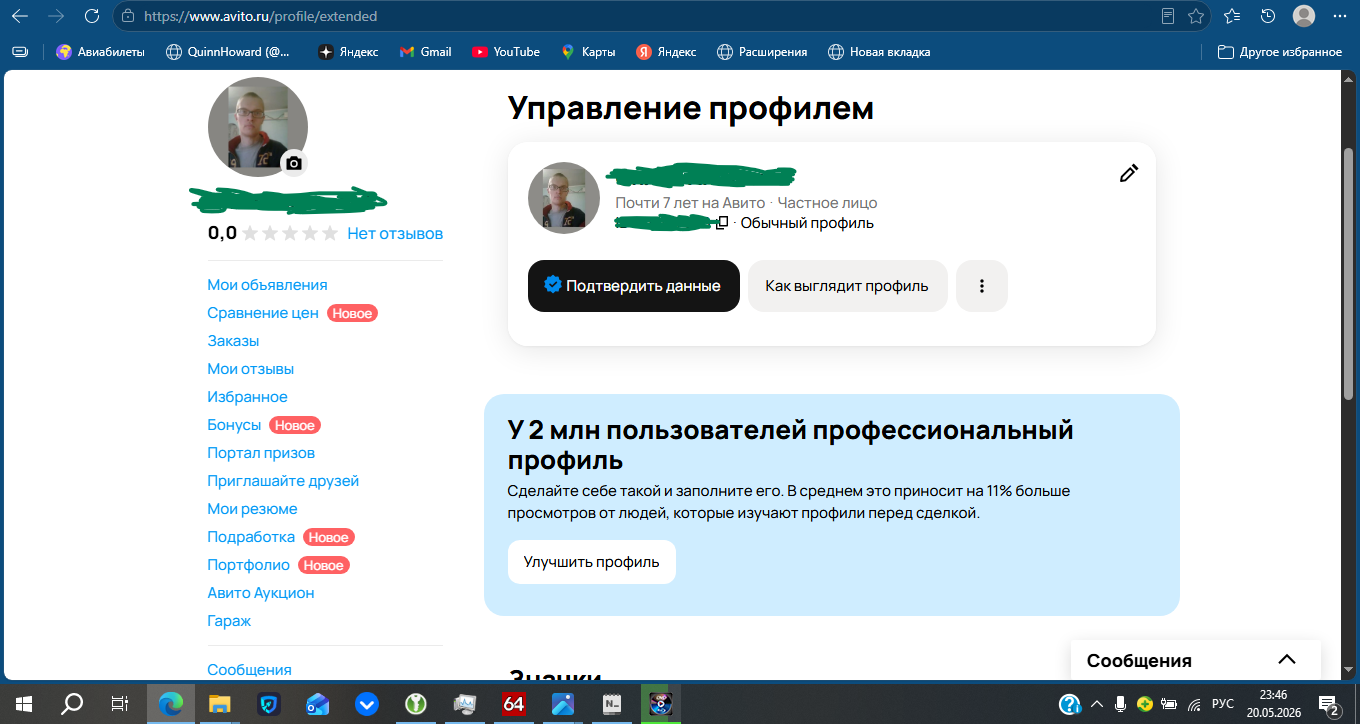The image size is (1360, 724).
Task: Open the Карты bookmark
Action: click(x=588, y=52)
